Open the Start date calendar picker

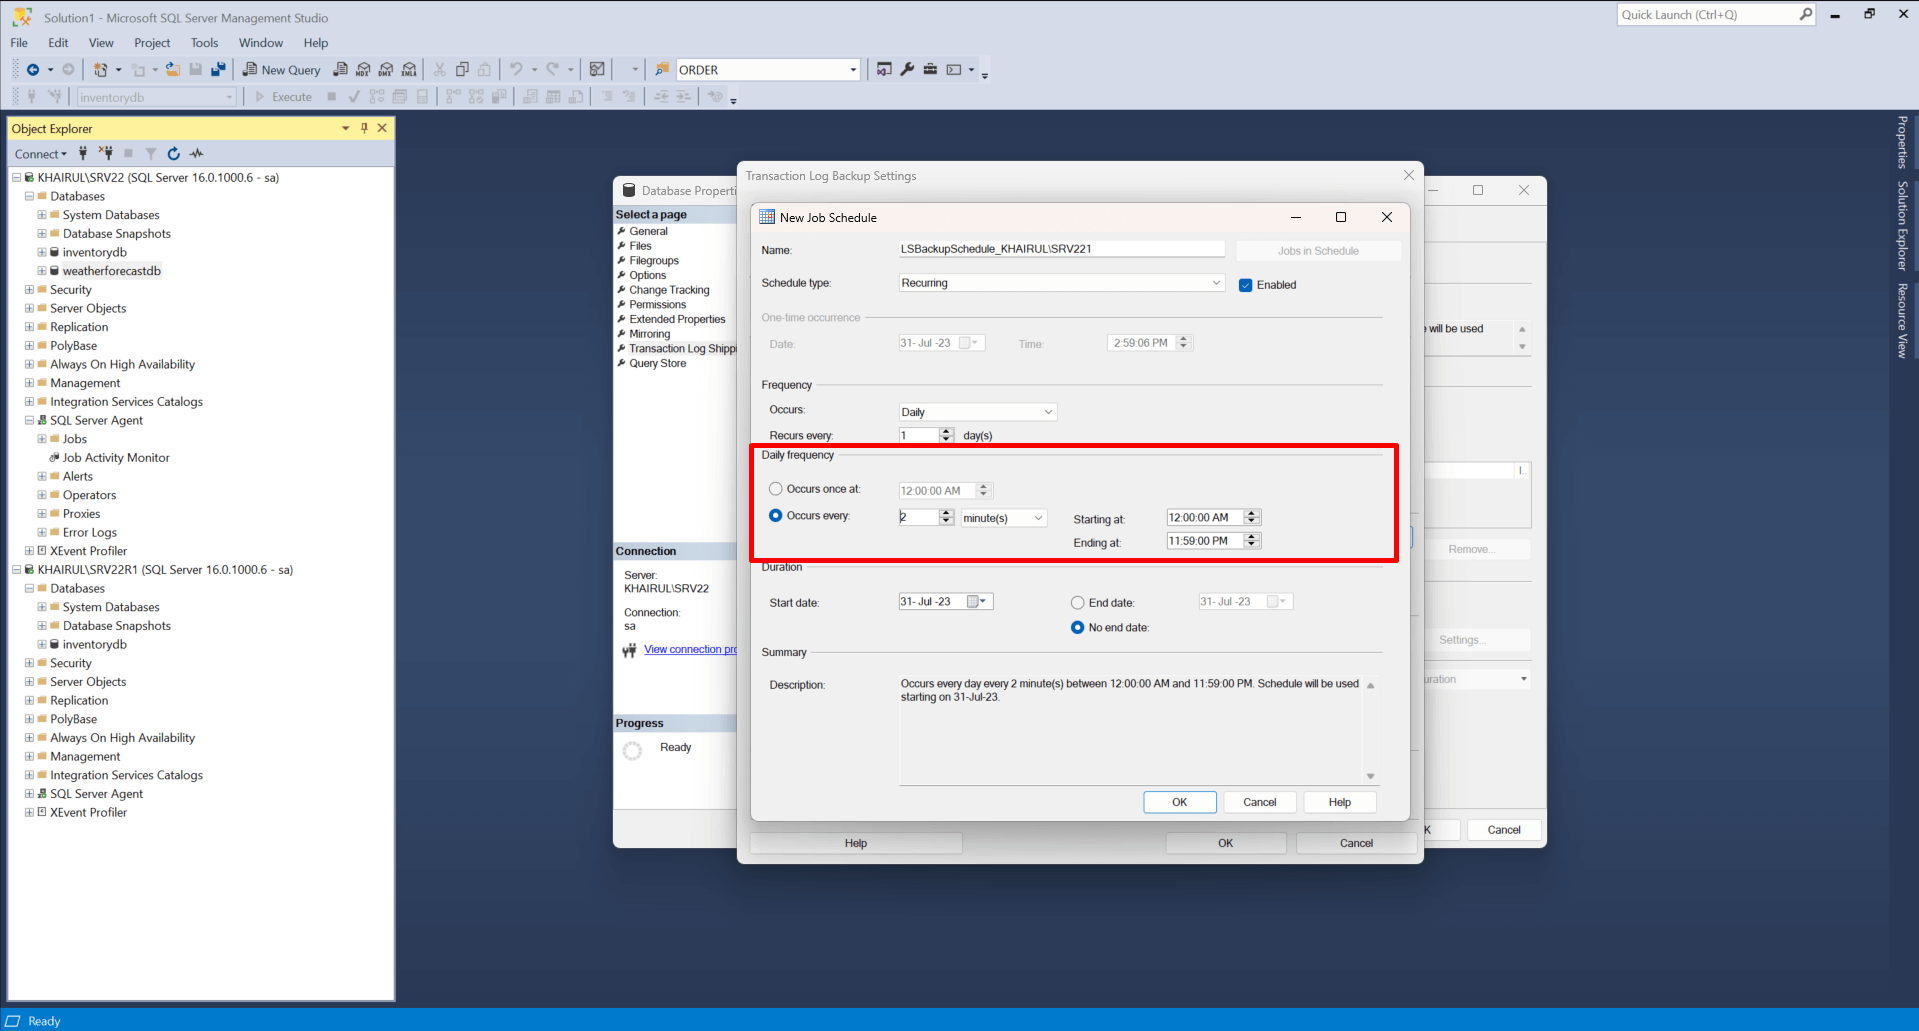click(976, 602)
